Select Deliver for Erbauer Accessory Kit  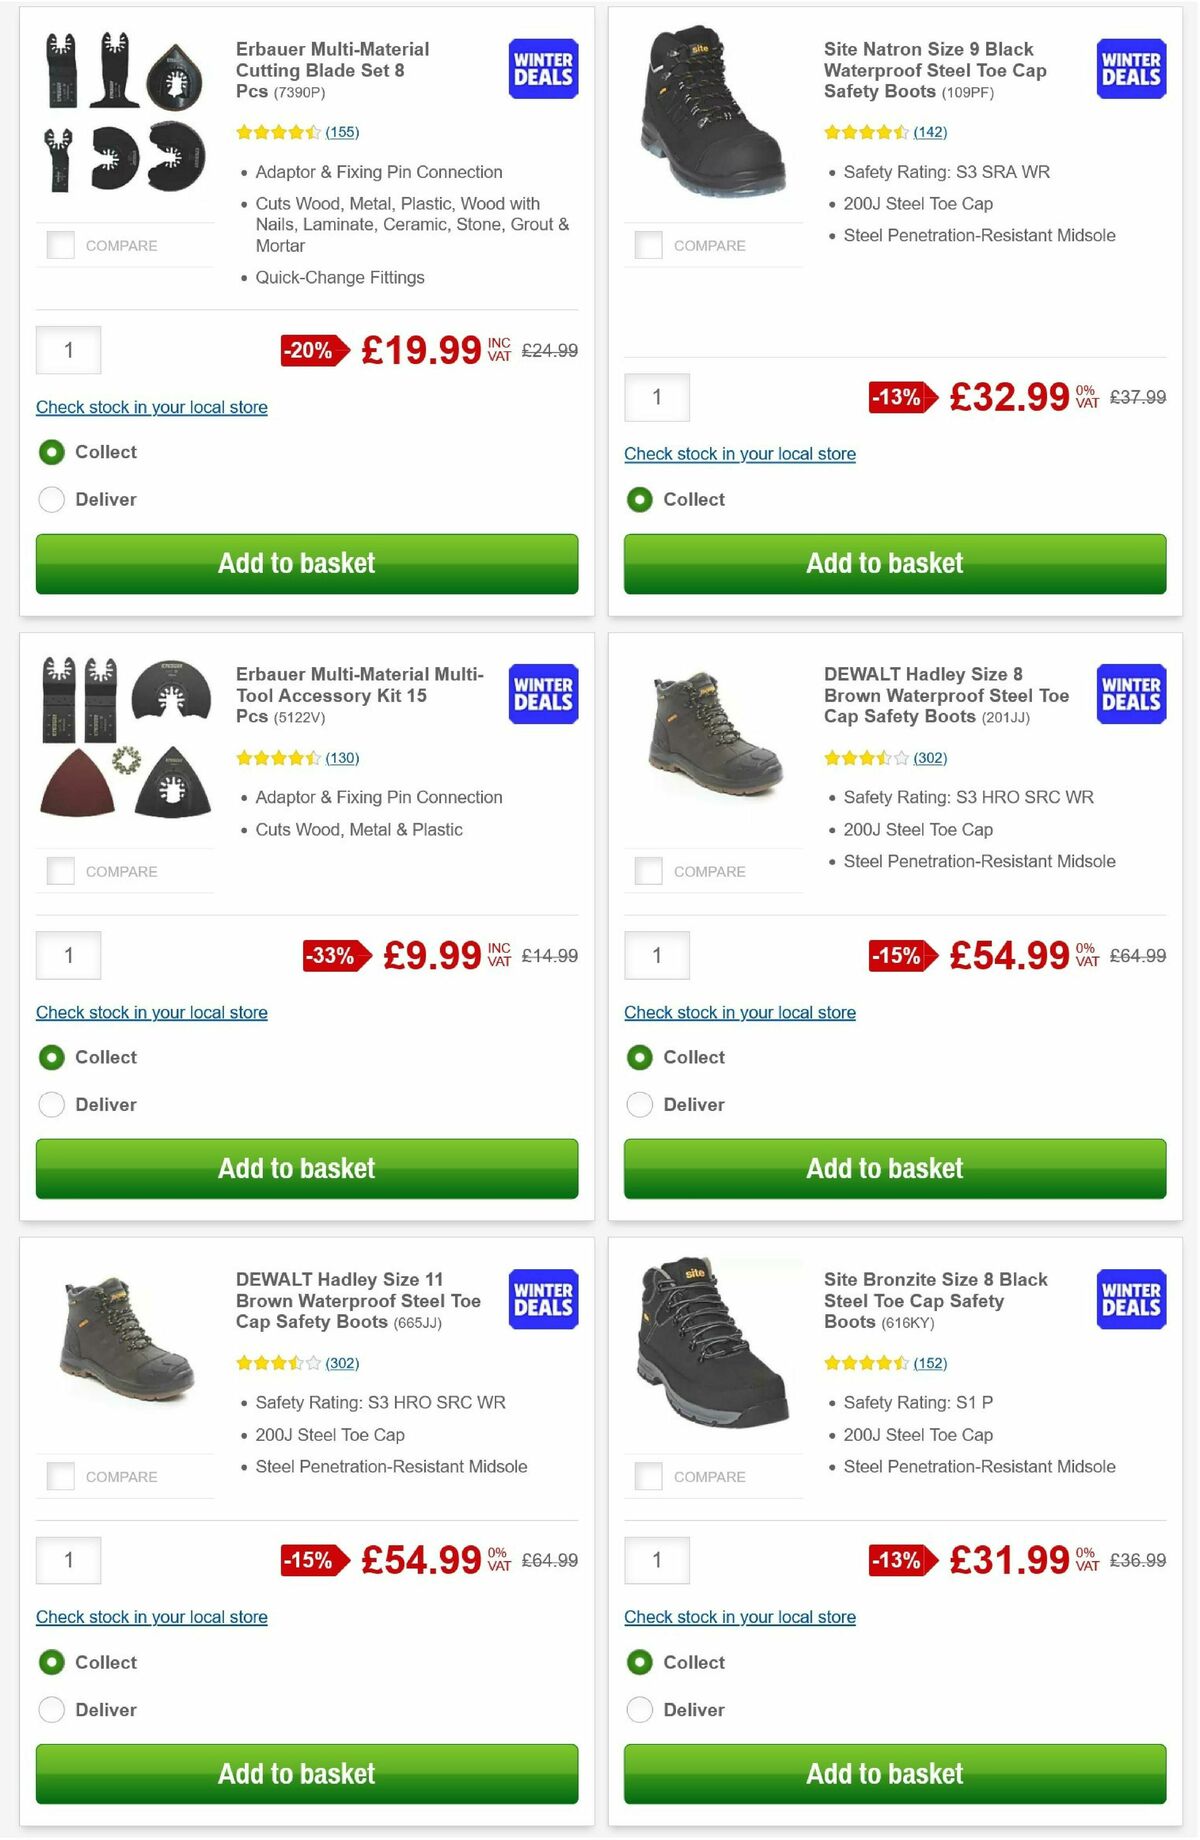[x=51, y=1104]
